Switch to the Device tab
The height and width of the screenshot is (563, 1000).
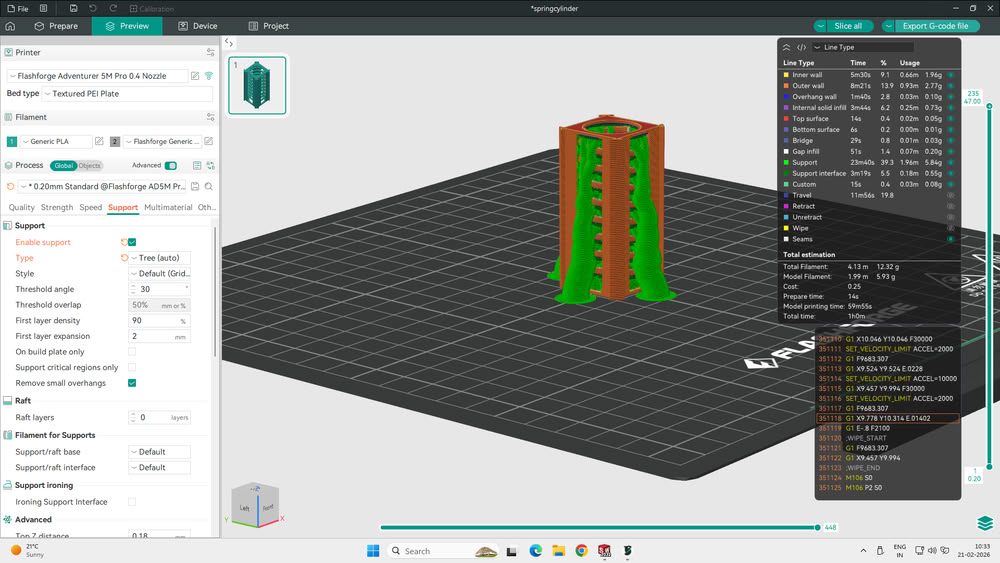198,26
